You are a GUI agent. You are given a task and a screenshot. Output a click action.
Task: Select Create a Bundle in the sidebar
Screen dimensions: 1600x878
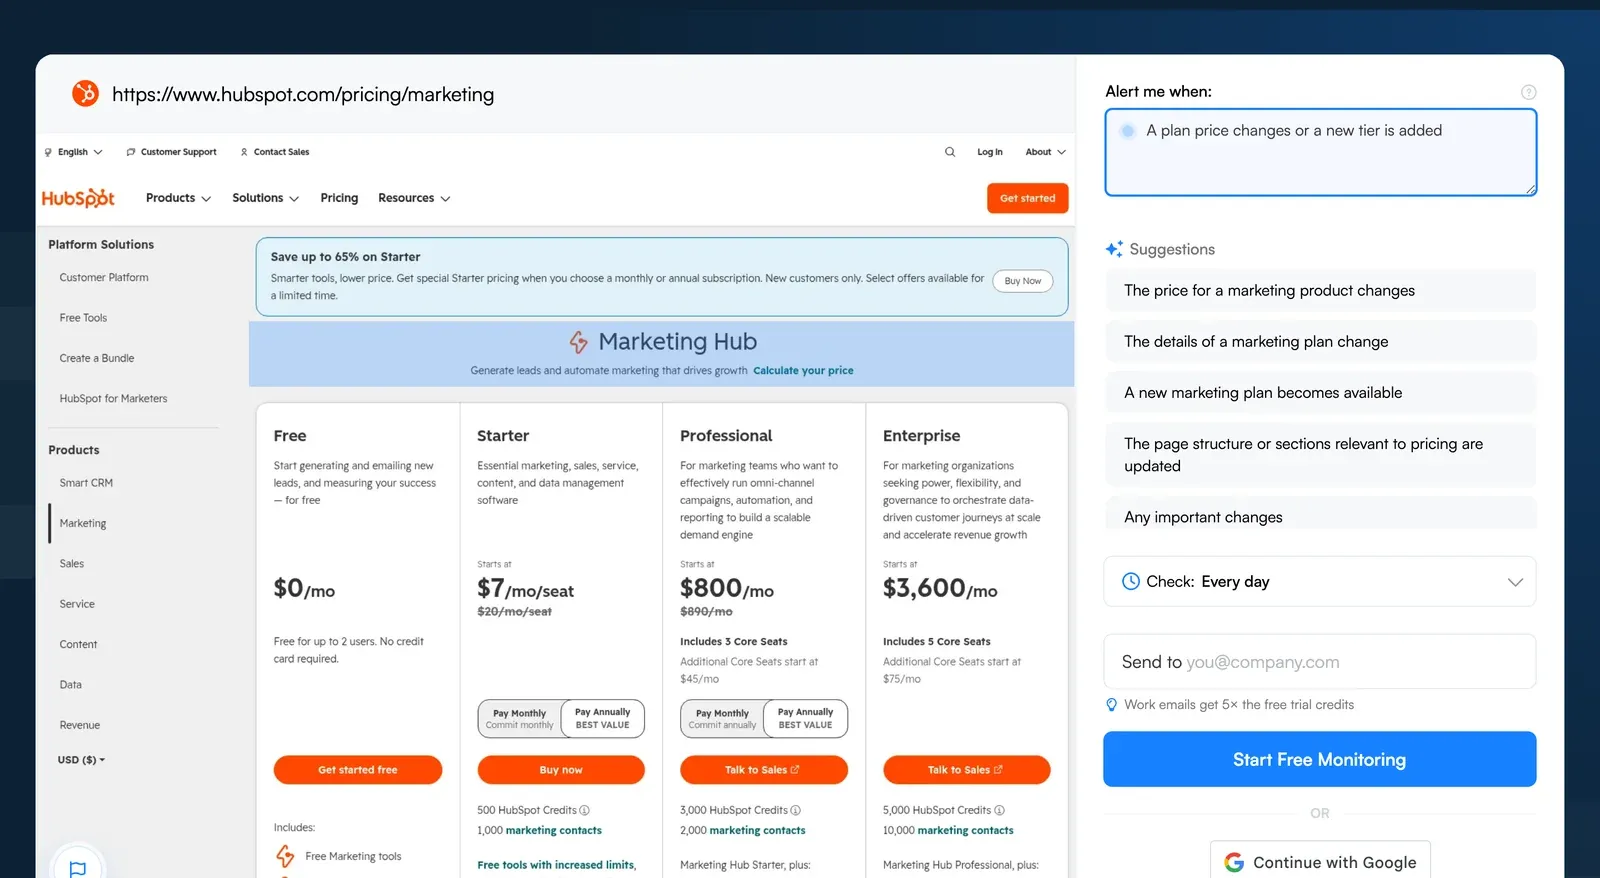tap(97, 358)
